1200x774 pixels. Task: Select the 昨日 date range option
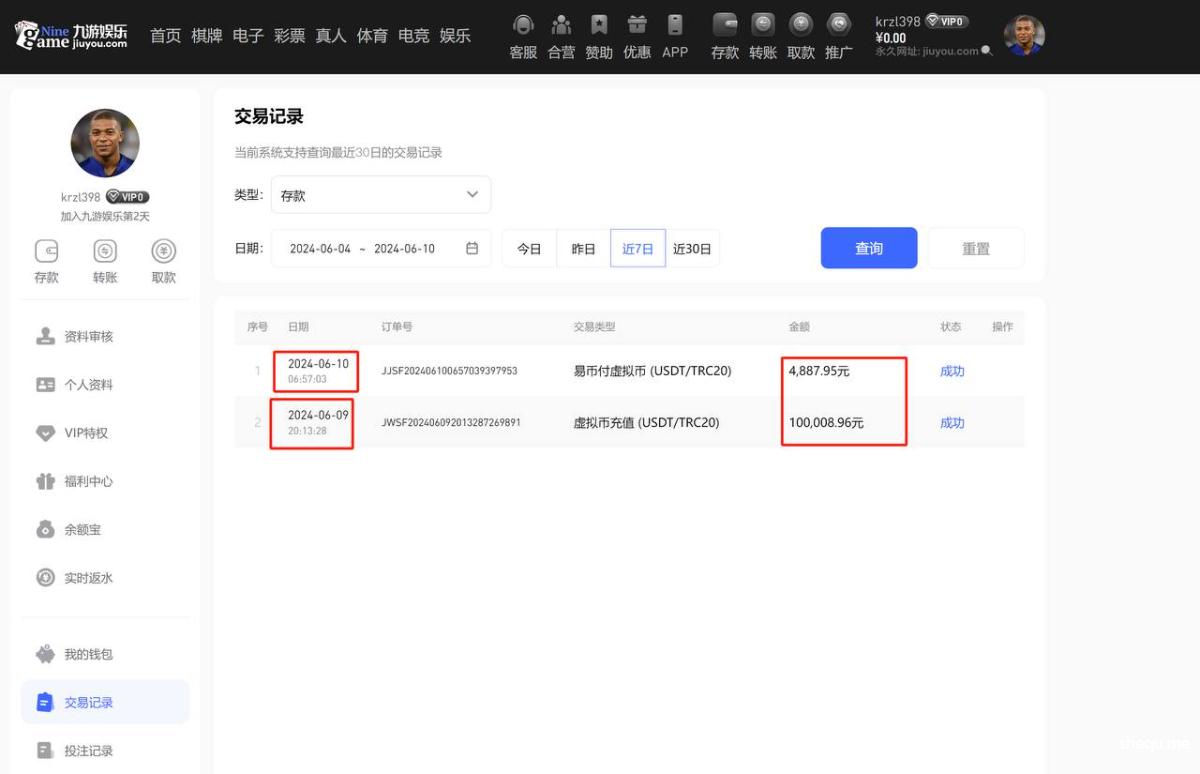[583, 249]
